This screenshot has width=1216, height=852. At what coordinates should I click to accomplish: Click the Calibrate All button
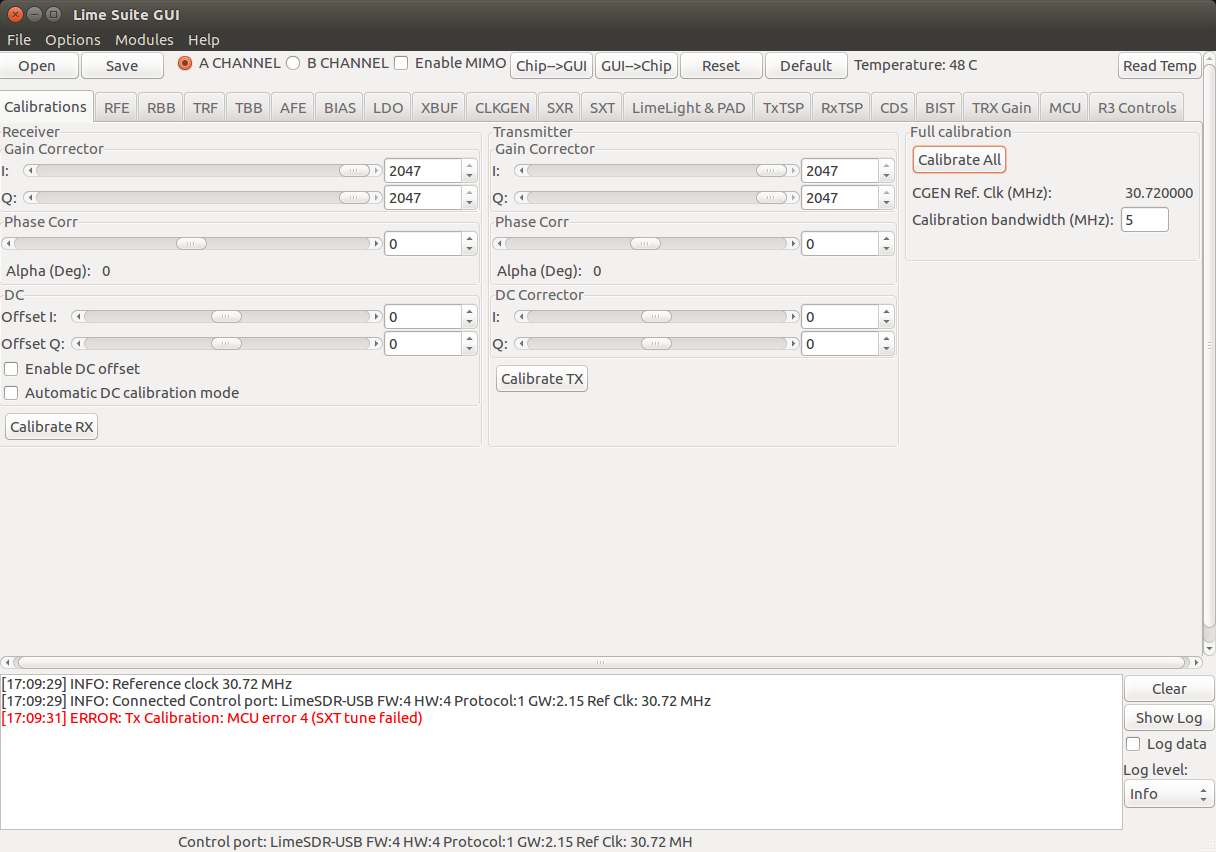click(959, 160)
